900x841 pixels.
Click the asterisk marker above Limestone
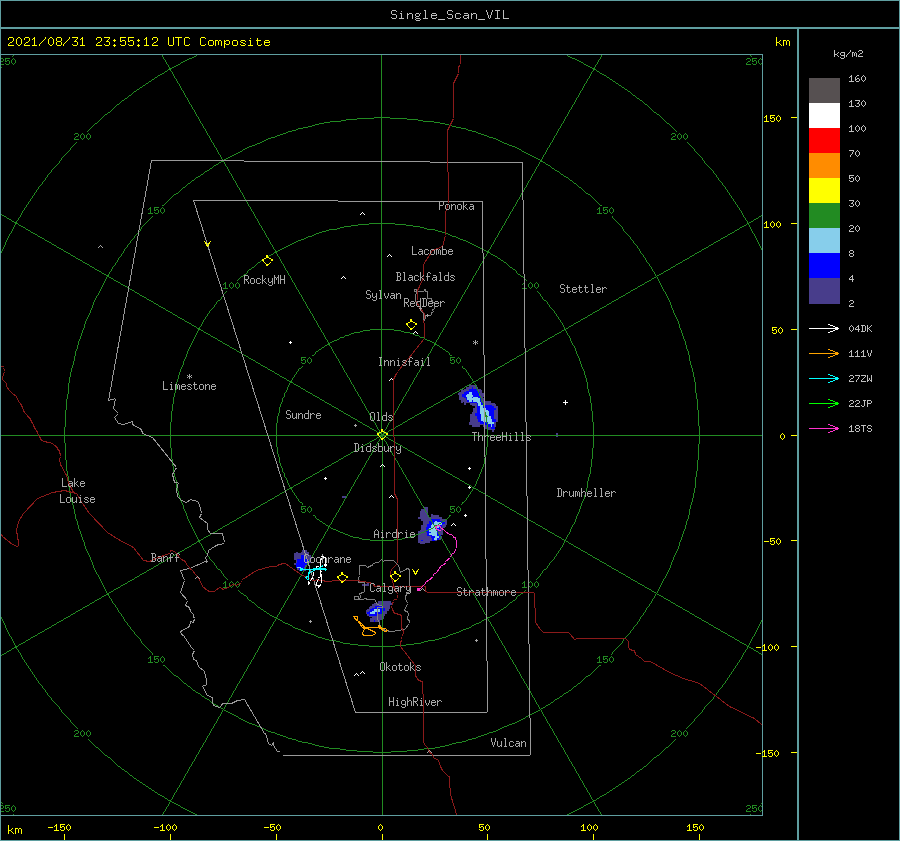(189, 377)
